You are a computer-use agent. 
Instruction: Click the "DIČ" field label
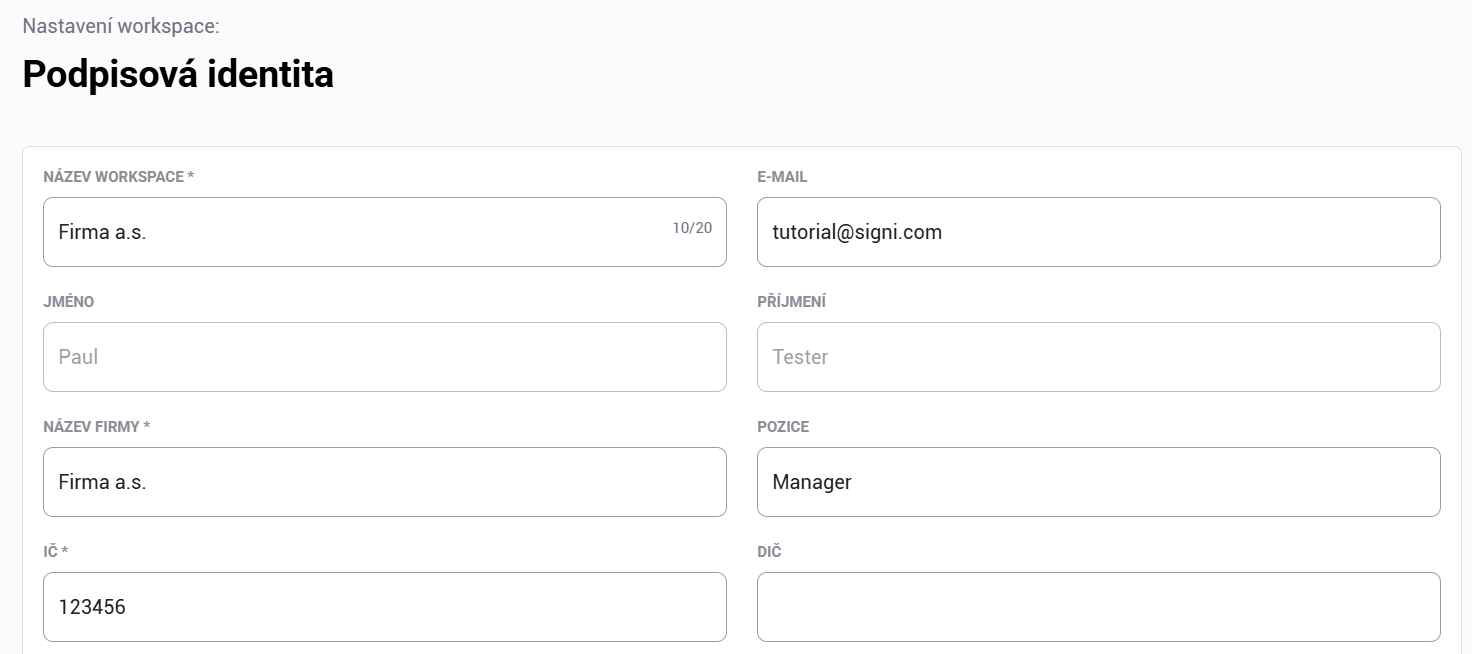pos(769,552)
